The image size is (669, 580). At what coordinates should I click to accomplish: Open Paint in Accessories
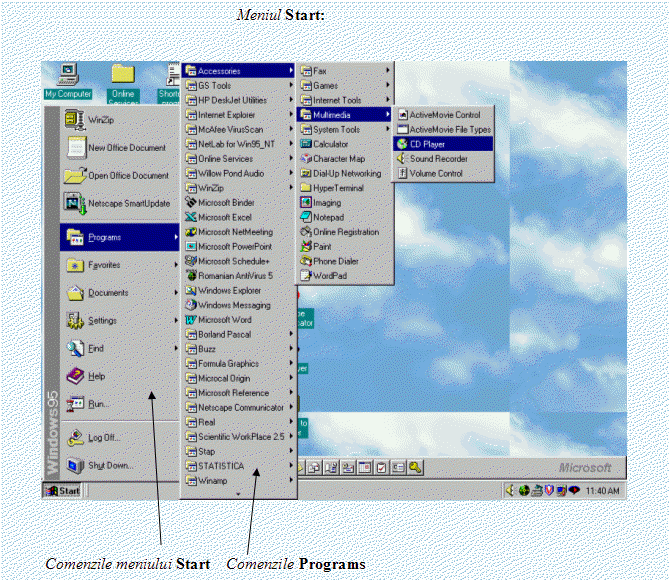345,247
